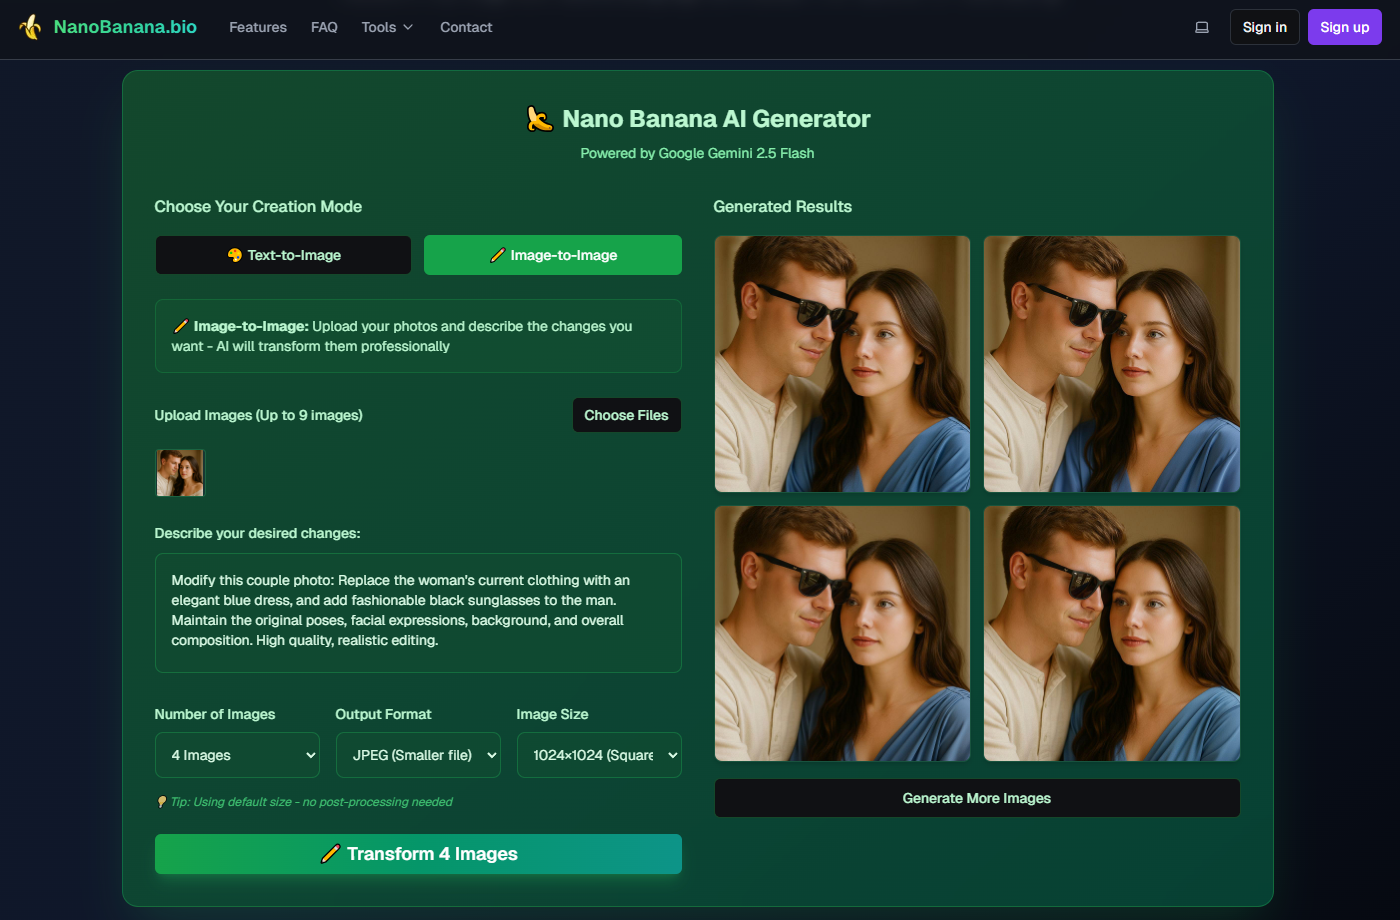Click the Generate More Images button
This screenshot has width=1400, height=920.
coord(977,798)
